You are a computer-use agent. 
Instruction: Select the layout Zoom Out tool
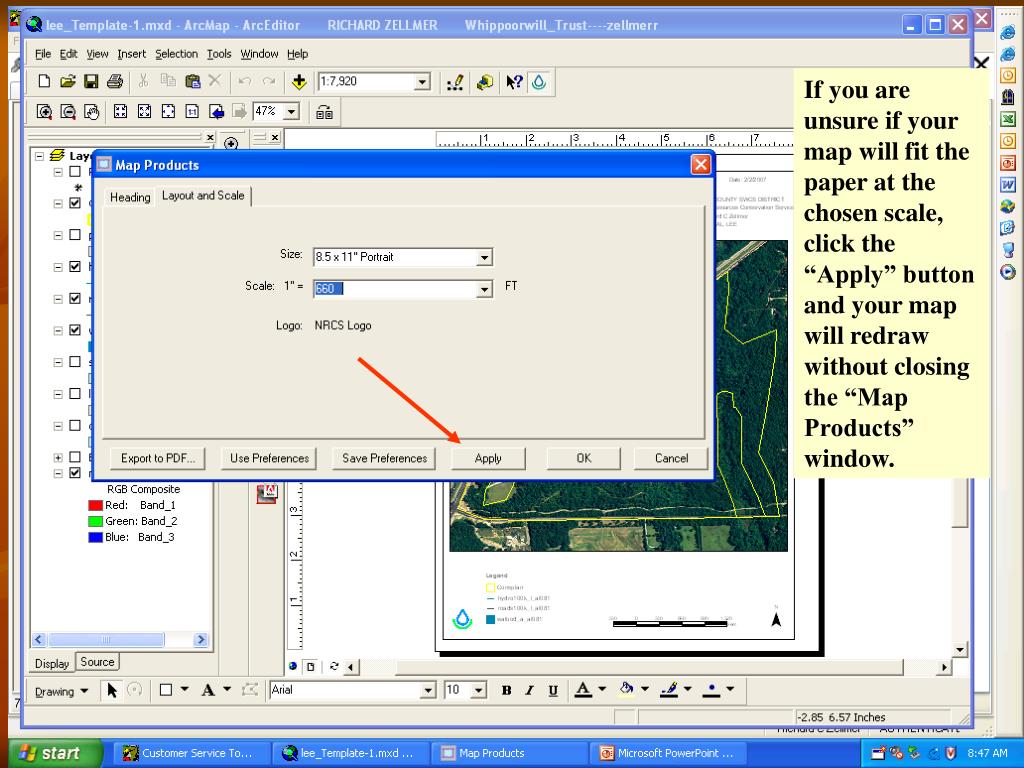68,112
